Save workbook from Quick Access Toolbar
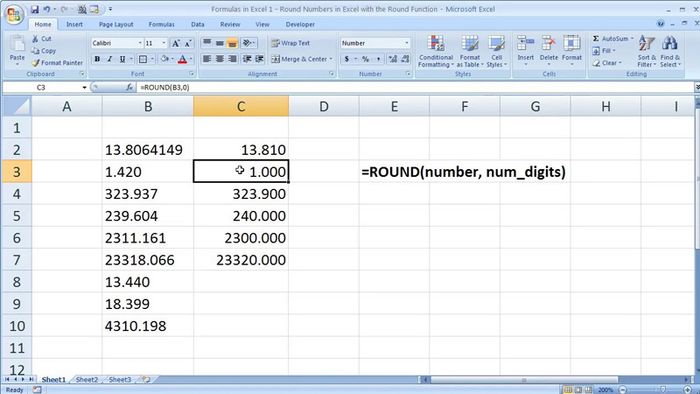 [x=35, y=9]
